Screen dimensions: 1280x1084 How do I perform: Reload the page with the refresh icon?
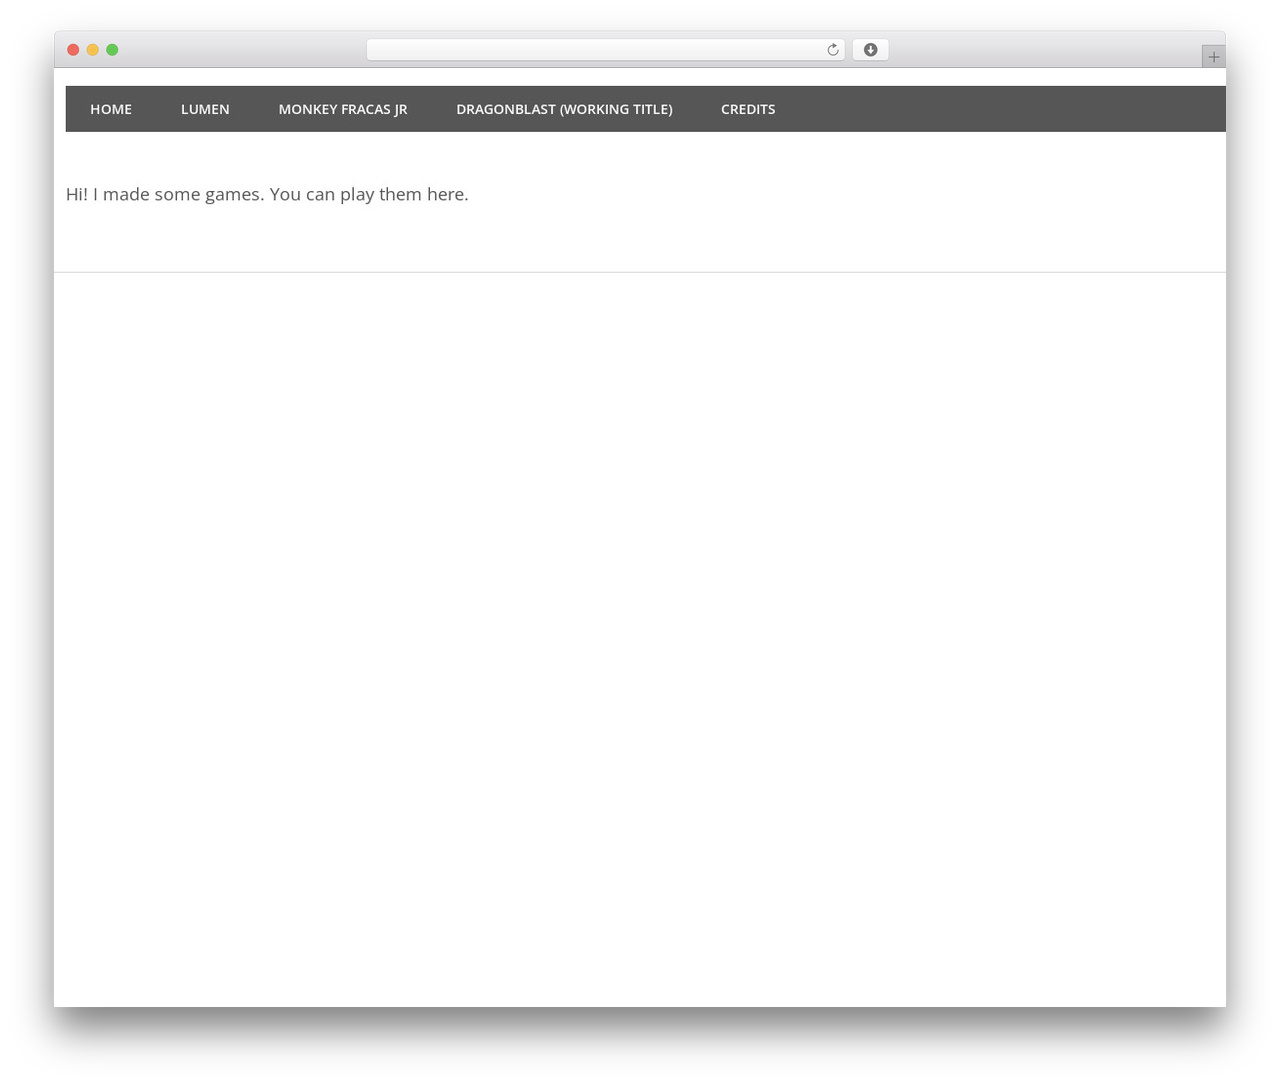pos(833,50)
